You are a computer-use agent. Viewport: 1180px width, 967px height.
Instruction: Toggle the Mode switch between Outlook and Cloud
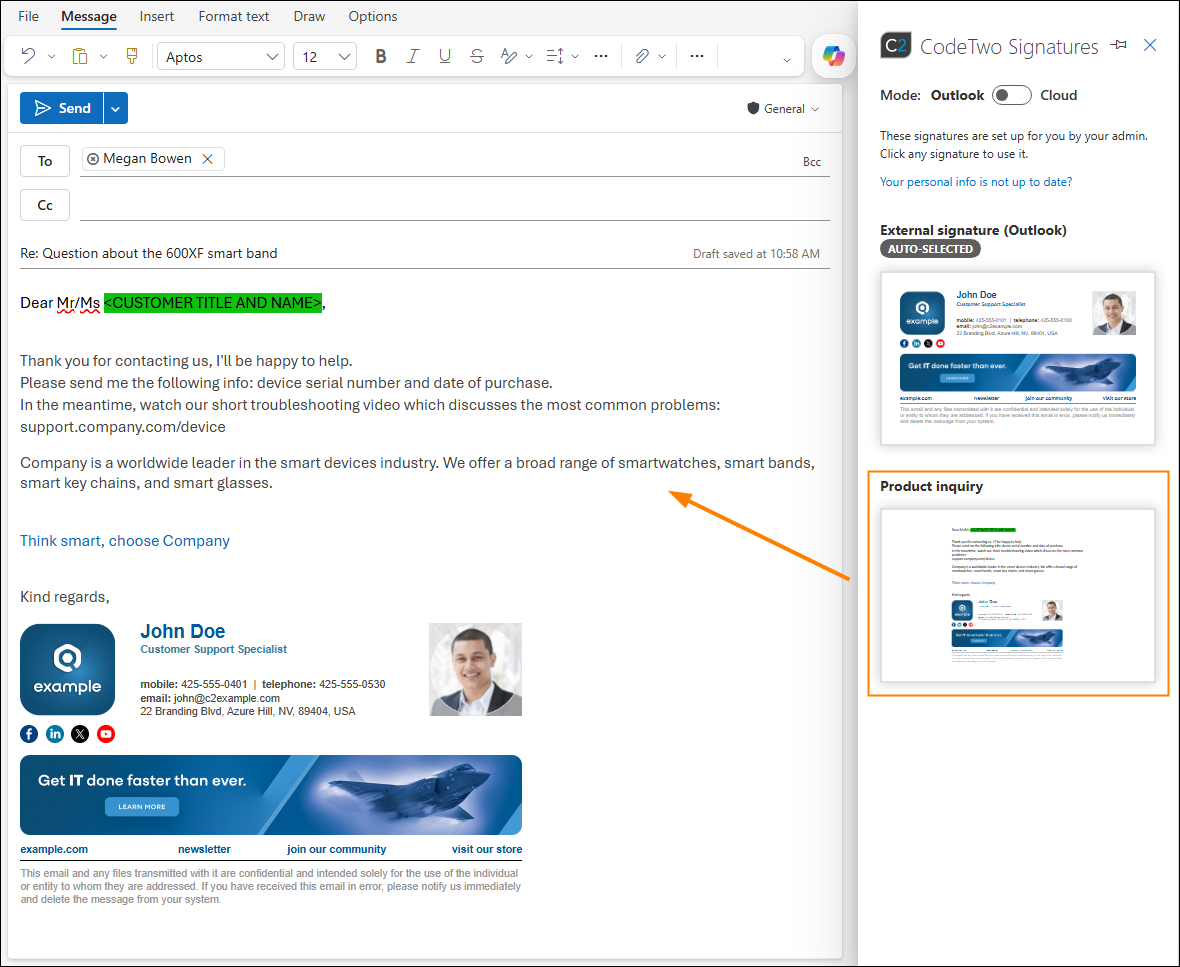click(1011, 96)
